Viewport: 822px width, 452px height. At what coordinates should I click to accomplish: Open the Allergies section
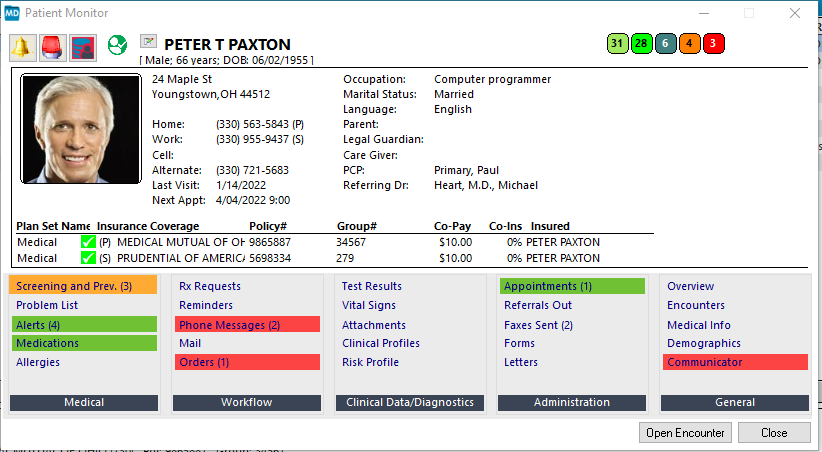[x=38, y=362]
